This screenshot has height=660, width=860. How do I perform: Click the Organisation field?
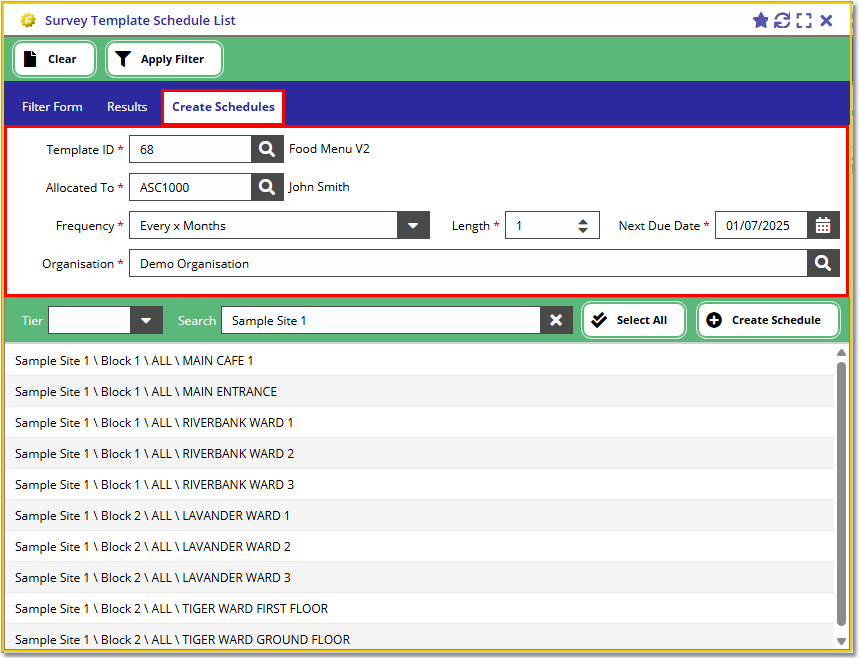pyautogui.click(x=468, y=264)
